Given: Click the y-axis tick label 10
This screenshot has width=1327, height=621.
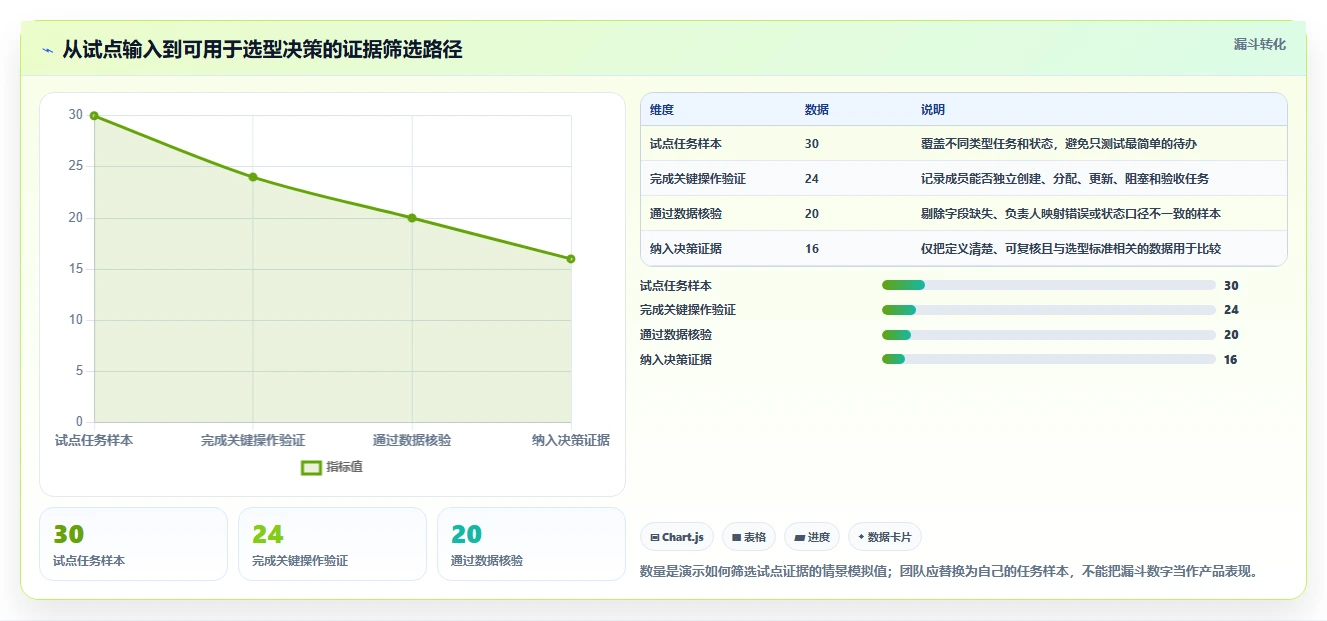Looking at the screenshot, I should pos(76,320).
